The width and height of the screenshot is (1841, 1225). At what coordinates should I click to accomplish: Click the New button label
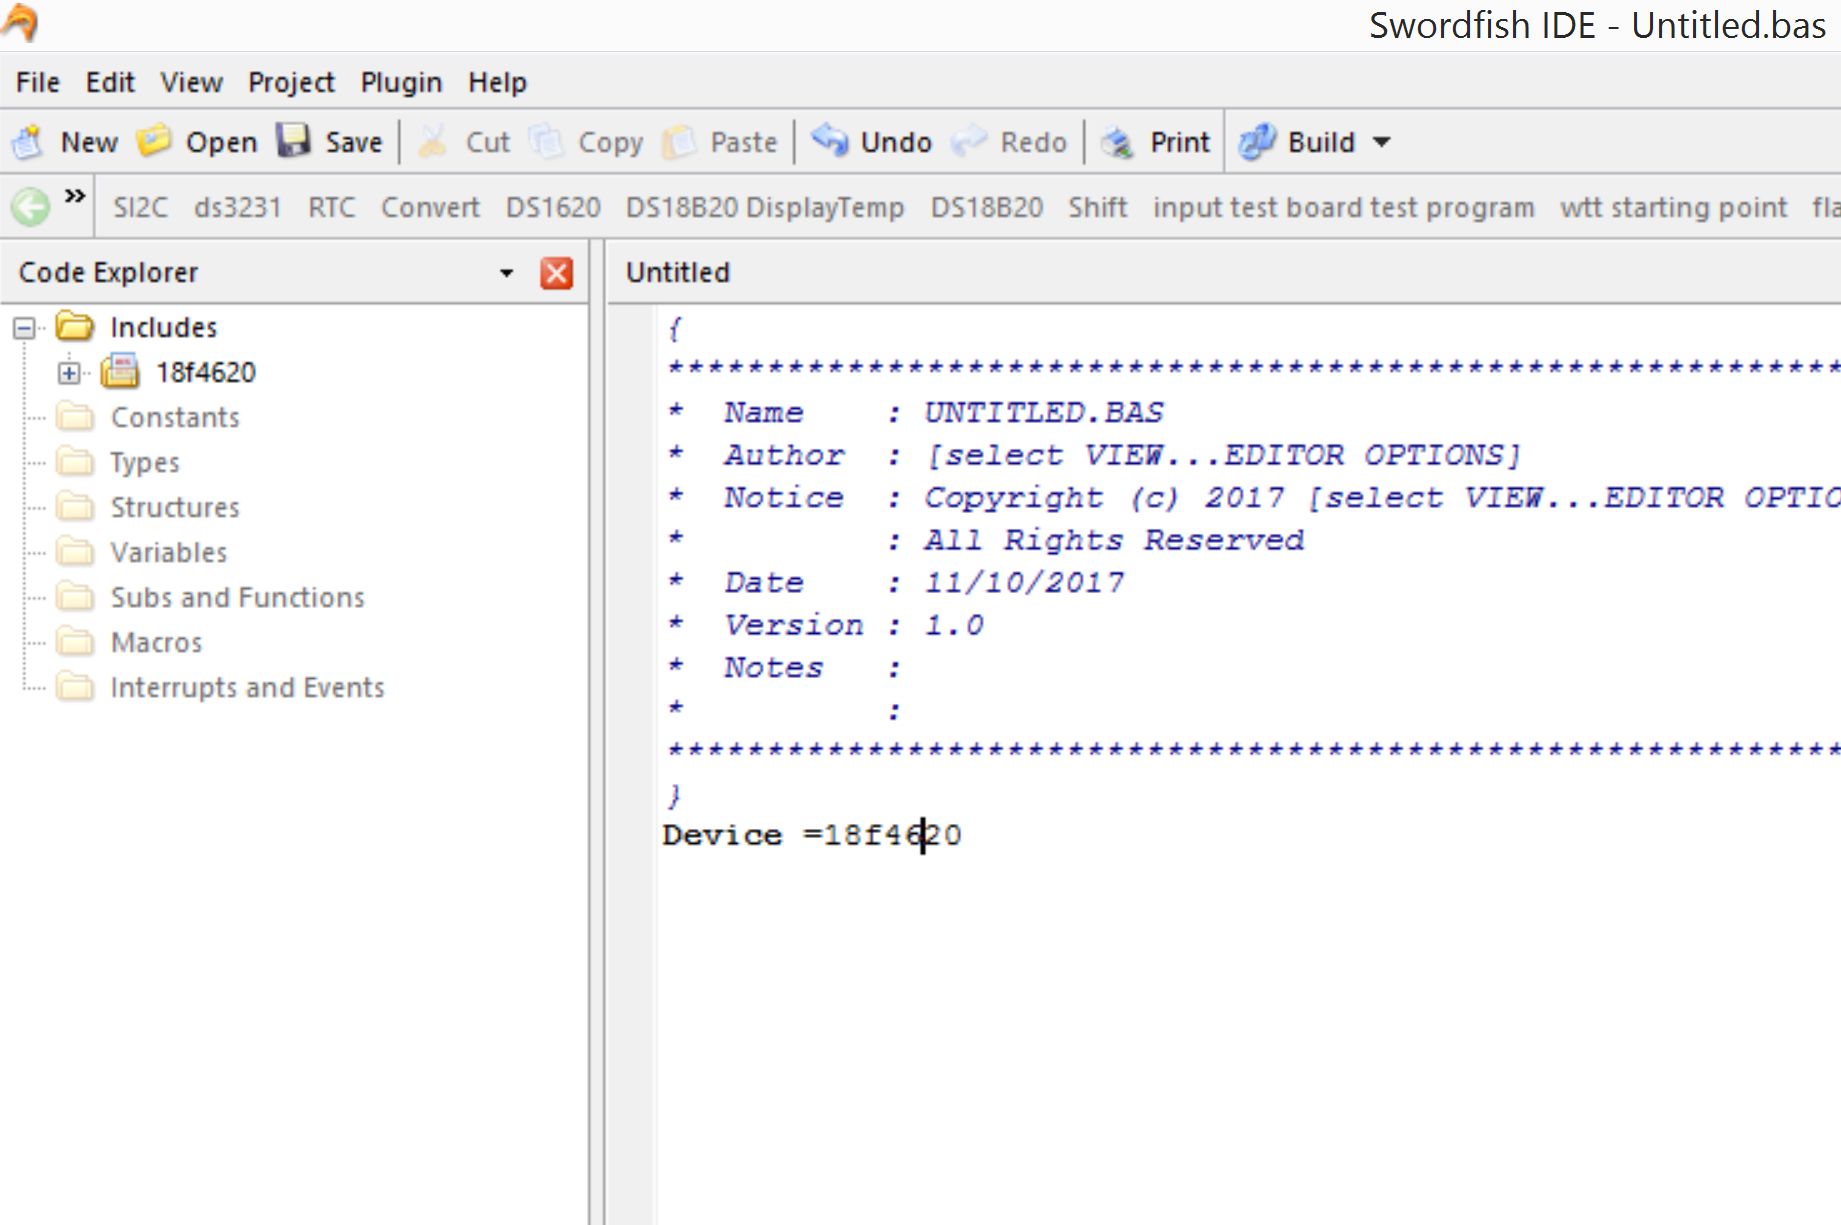click(89, 142)
